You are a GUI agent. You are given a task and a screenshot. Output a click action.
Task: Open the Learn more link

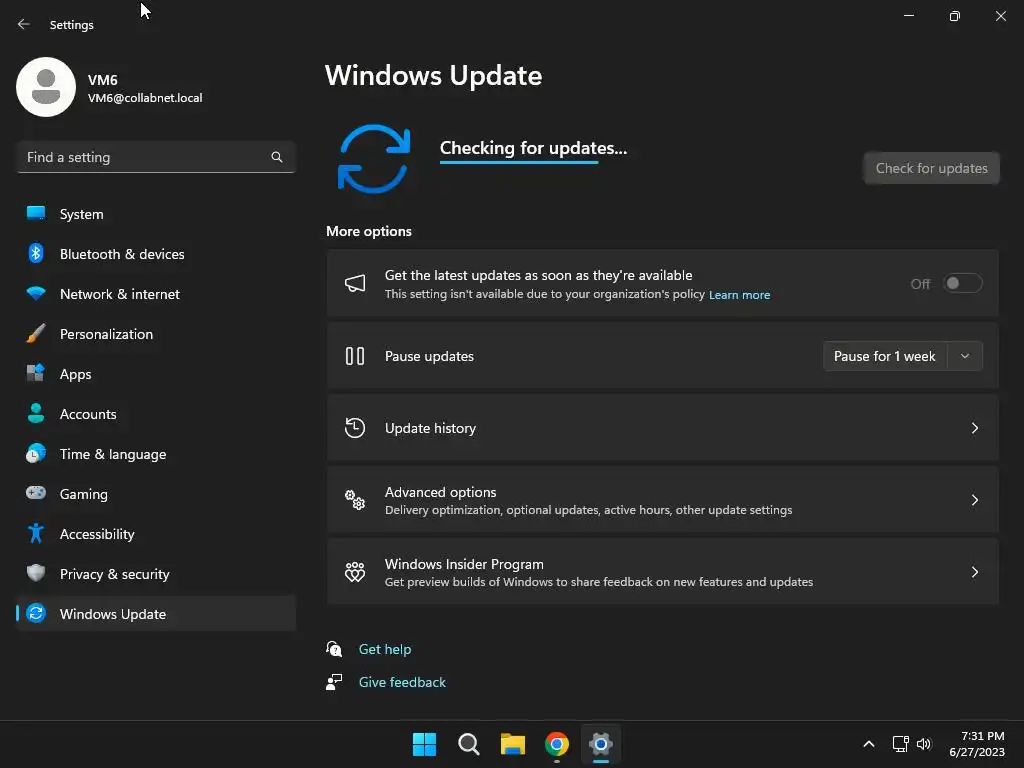click(x=739, y=295)
